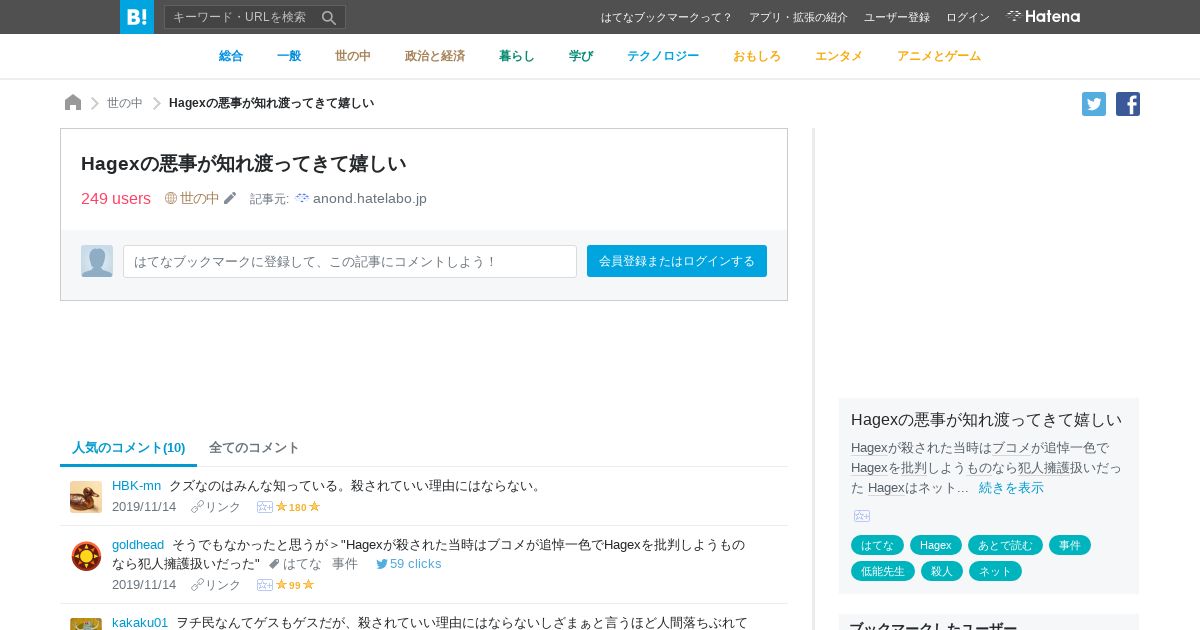Open the 政治と経済 category tab
Image resolution: width=1200 pixels, height=630 pixels.
(435, 56)
